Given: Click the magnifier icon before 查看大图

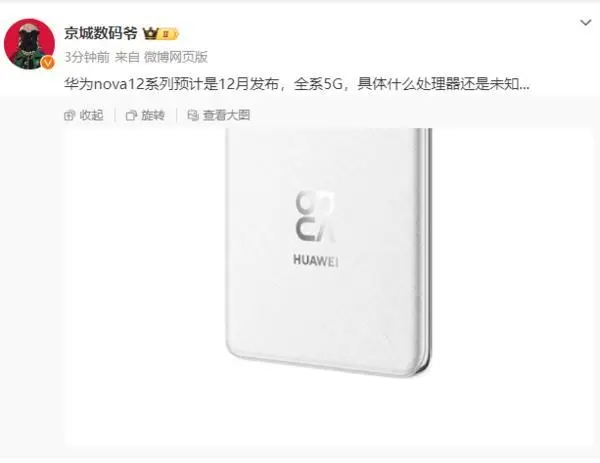Looking at the screenshot, I should coord(193,115).
